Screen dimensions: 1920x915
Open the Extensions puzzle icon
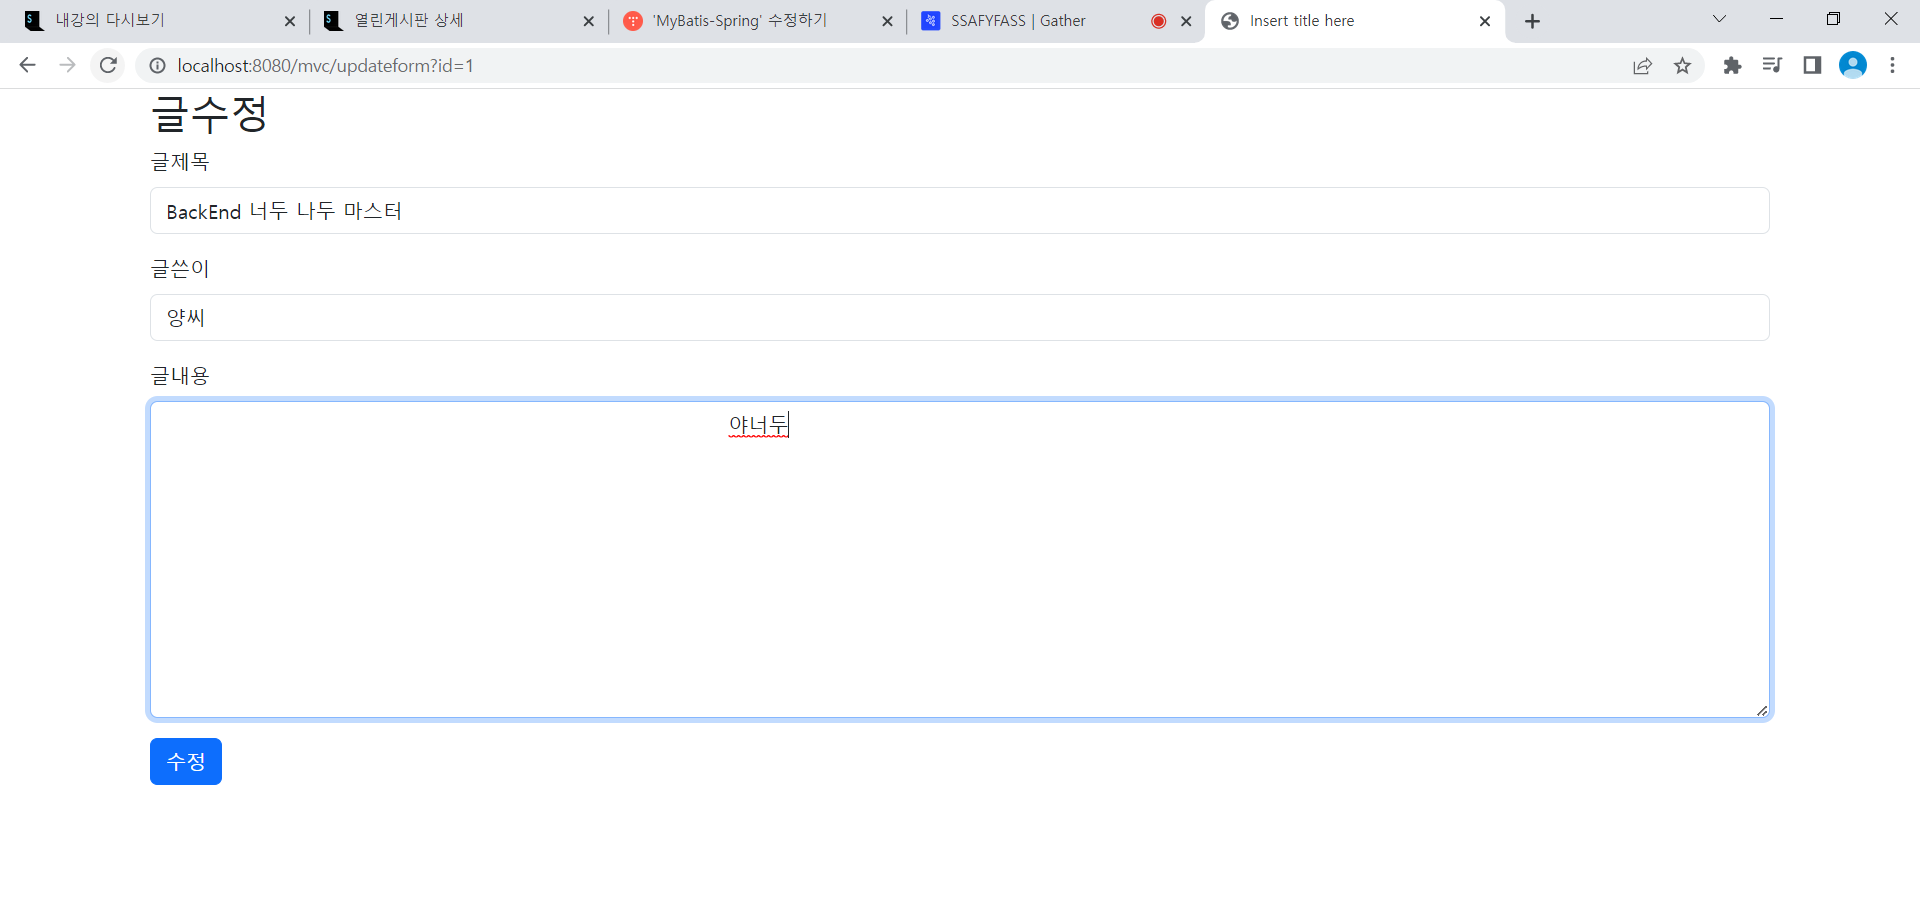[1732, 65]
